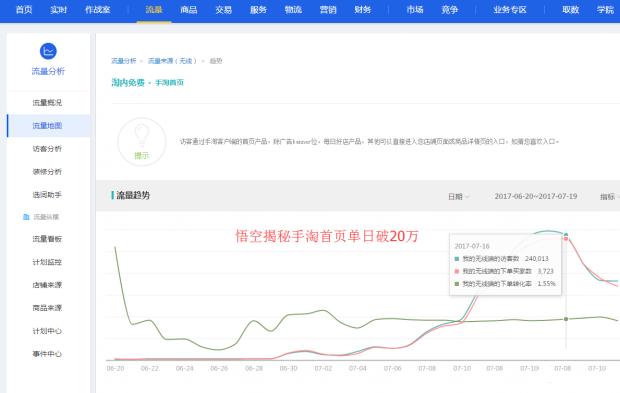Click the 06-26 axis label

pos(219,368)
